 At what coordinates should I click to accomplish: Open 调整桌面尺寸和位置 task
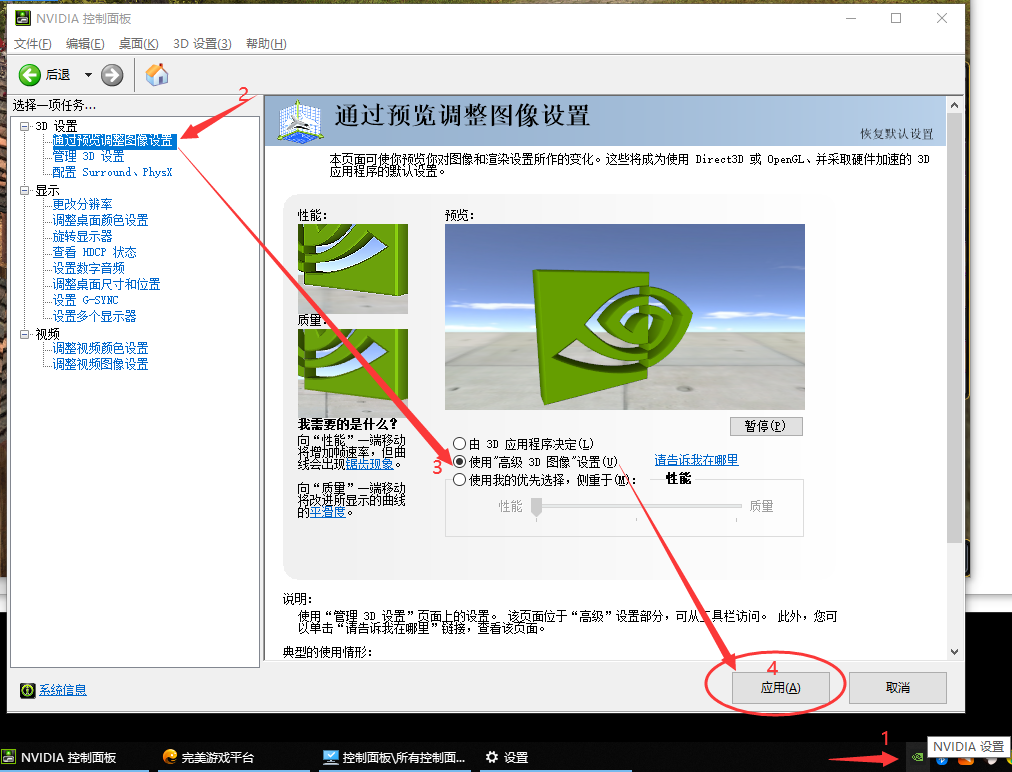coord(106,284)
